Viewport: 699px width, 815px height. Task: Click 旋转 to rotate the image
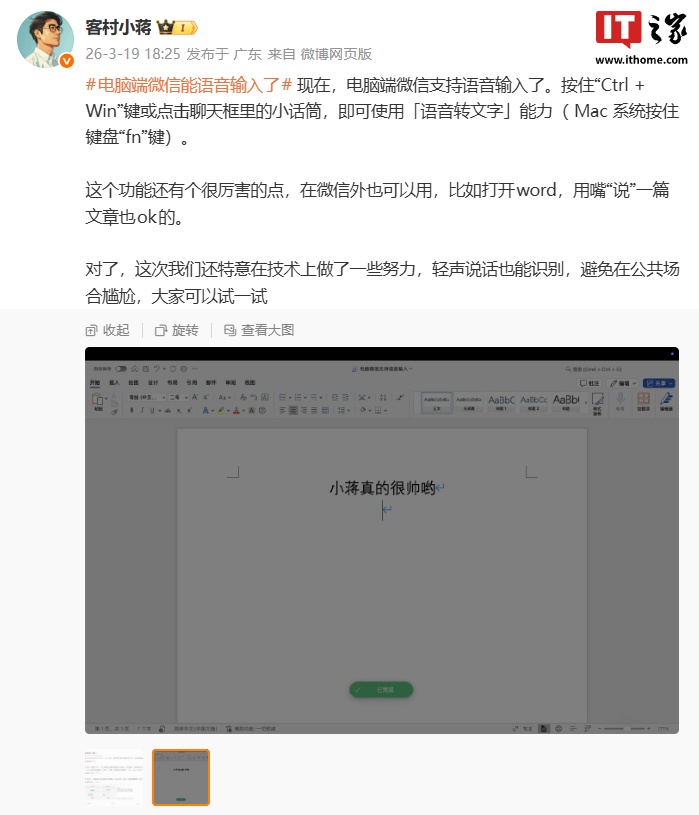(x=177, y=330)
